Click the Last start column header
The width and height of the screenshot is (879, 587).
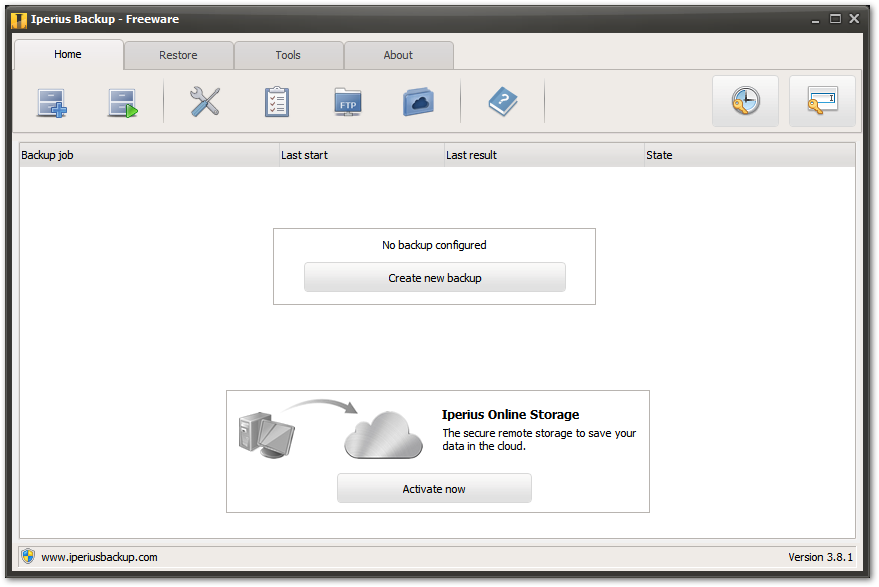pos(362,155)
